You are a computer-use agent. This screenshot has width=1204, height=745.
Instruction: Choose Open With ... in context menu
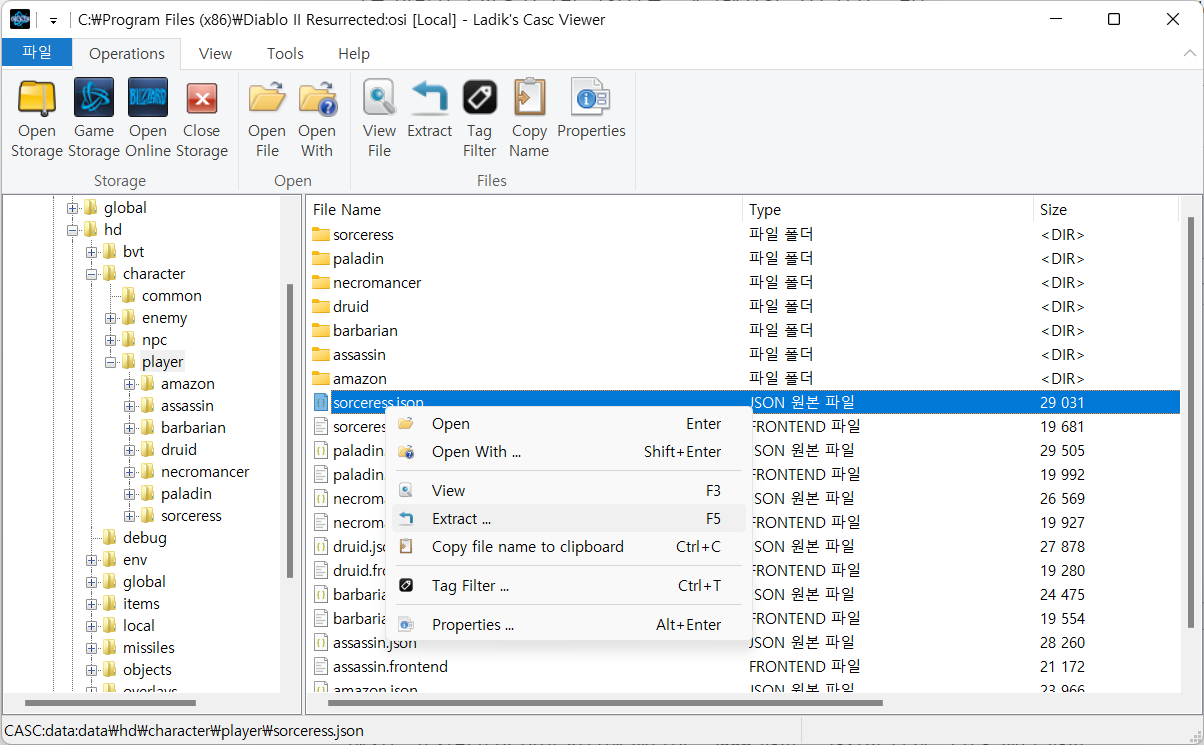coord(567,452)
